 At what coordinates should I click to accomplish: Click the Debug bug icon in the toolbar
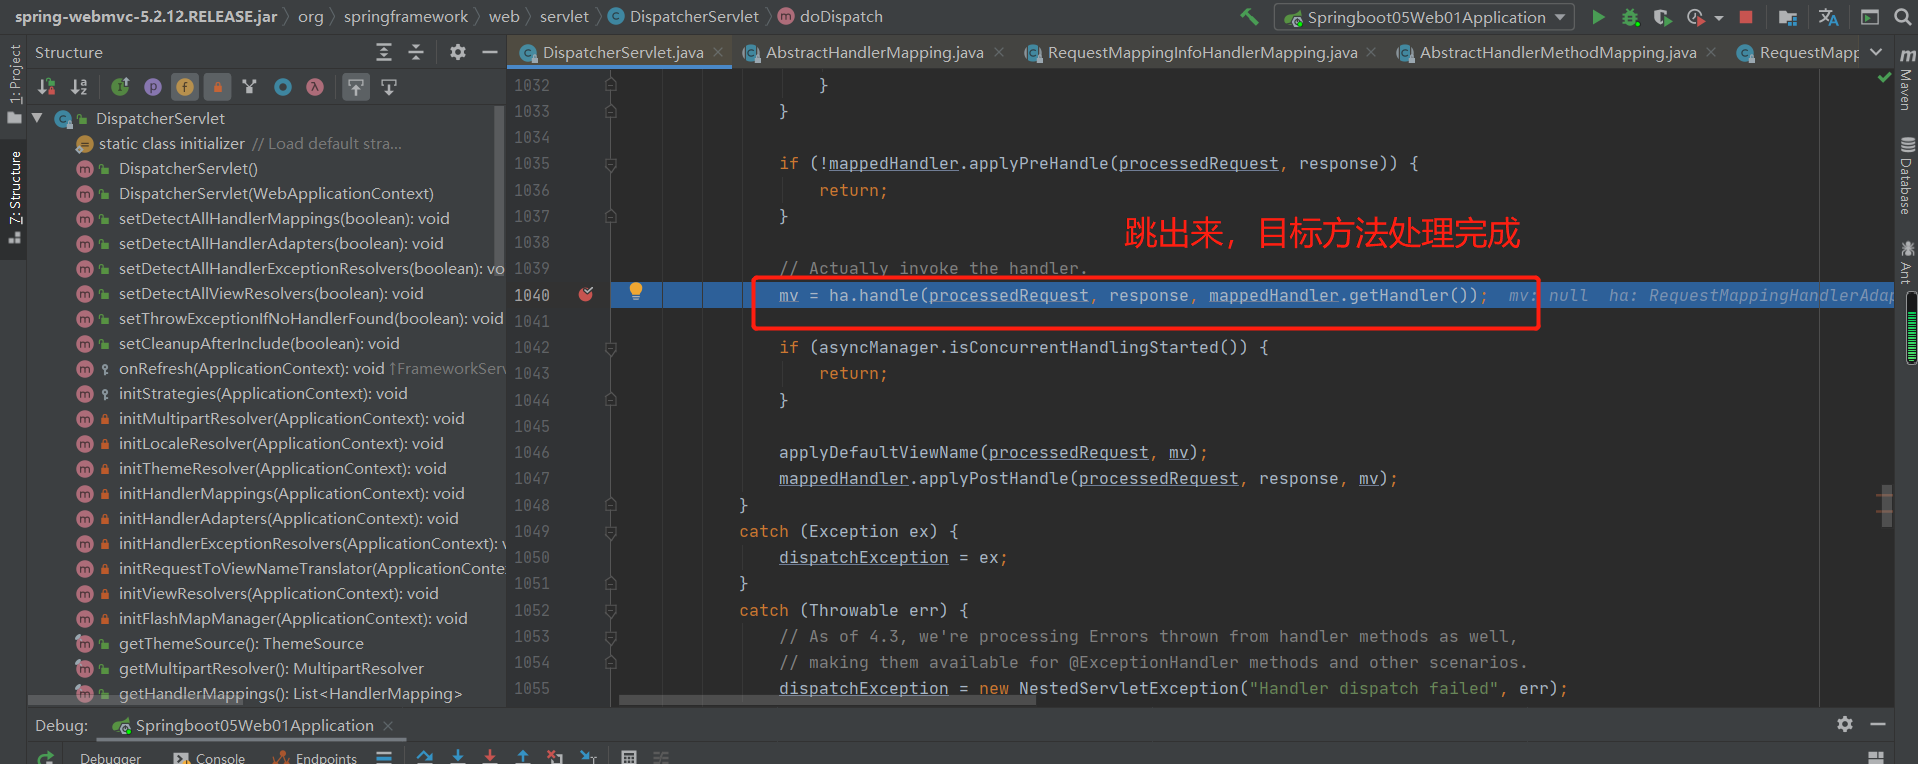[x=1630, y=17]
